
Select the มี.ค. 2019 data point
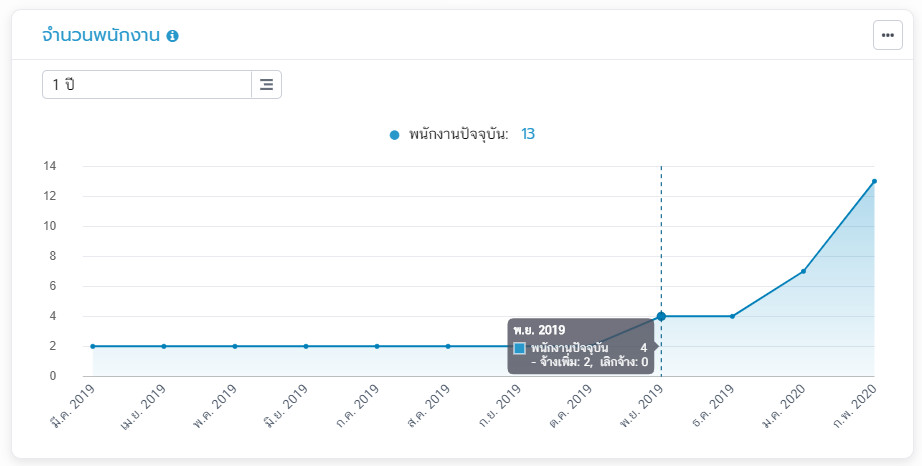point(93,346)
